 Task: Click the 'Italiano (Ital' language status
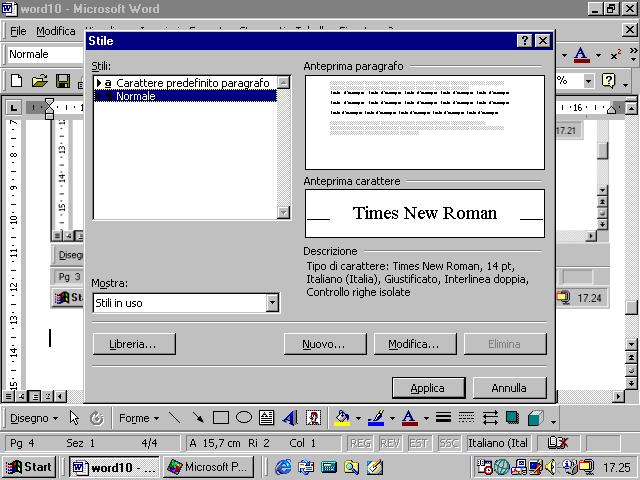click(x=498, y=443)
